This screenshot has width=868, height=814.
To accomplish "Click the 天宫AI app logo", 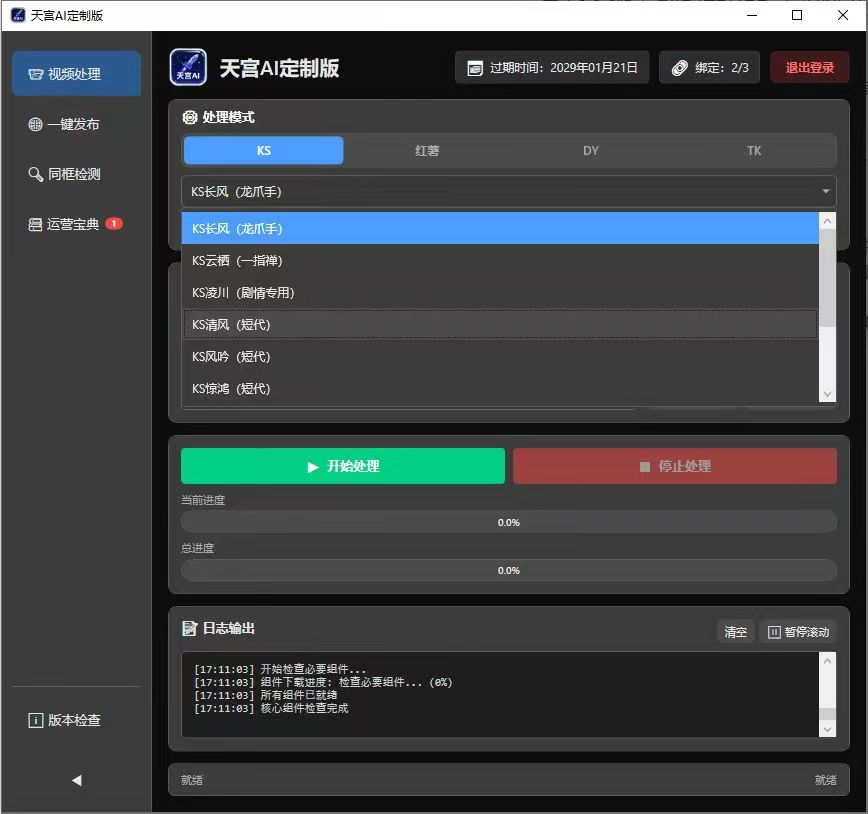I will click(188, 68).
